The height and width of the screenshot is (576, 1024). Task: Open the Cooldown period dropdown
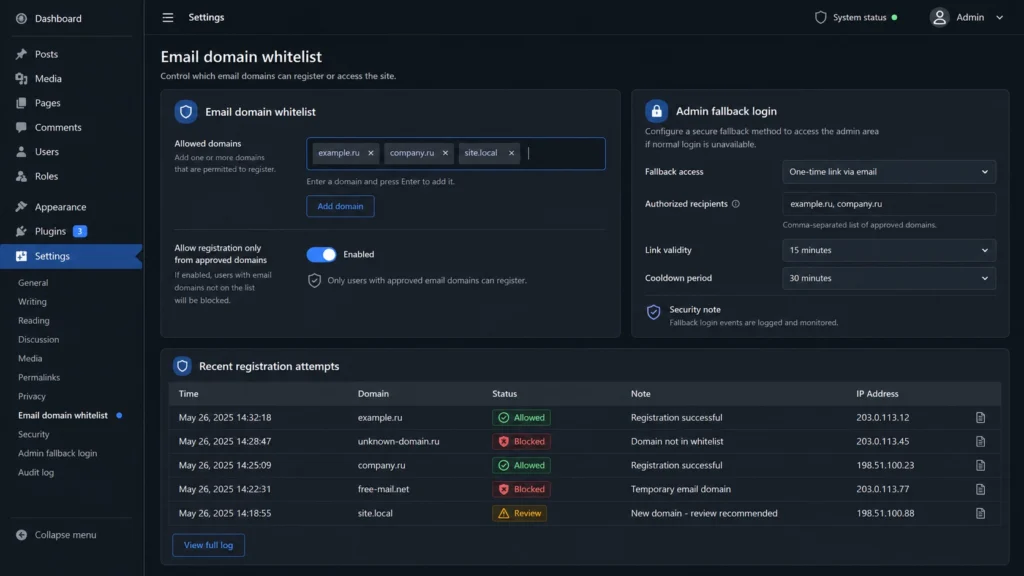point(889,278)
